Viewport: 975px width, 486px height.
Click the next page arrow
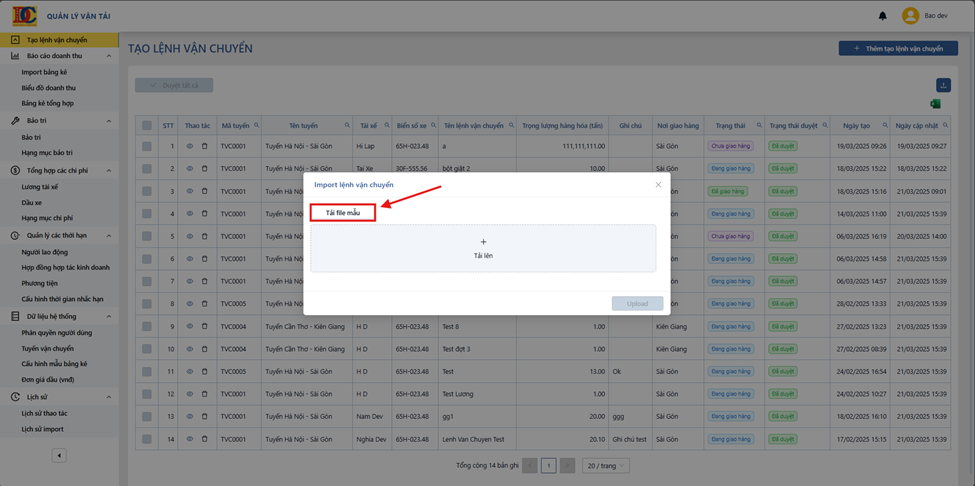click(x=567, y=465)
